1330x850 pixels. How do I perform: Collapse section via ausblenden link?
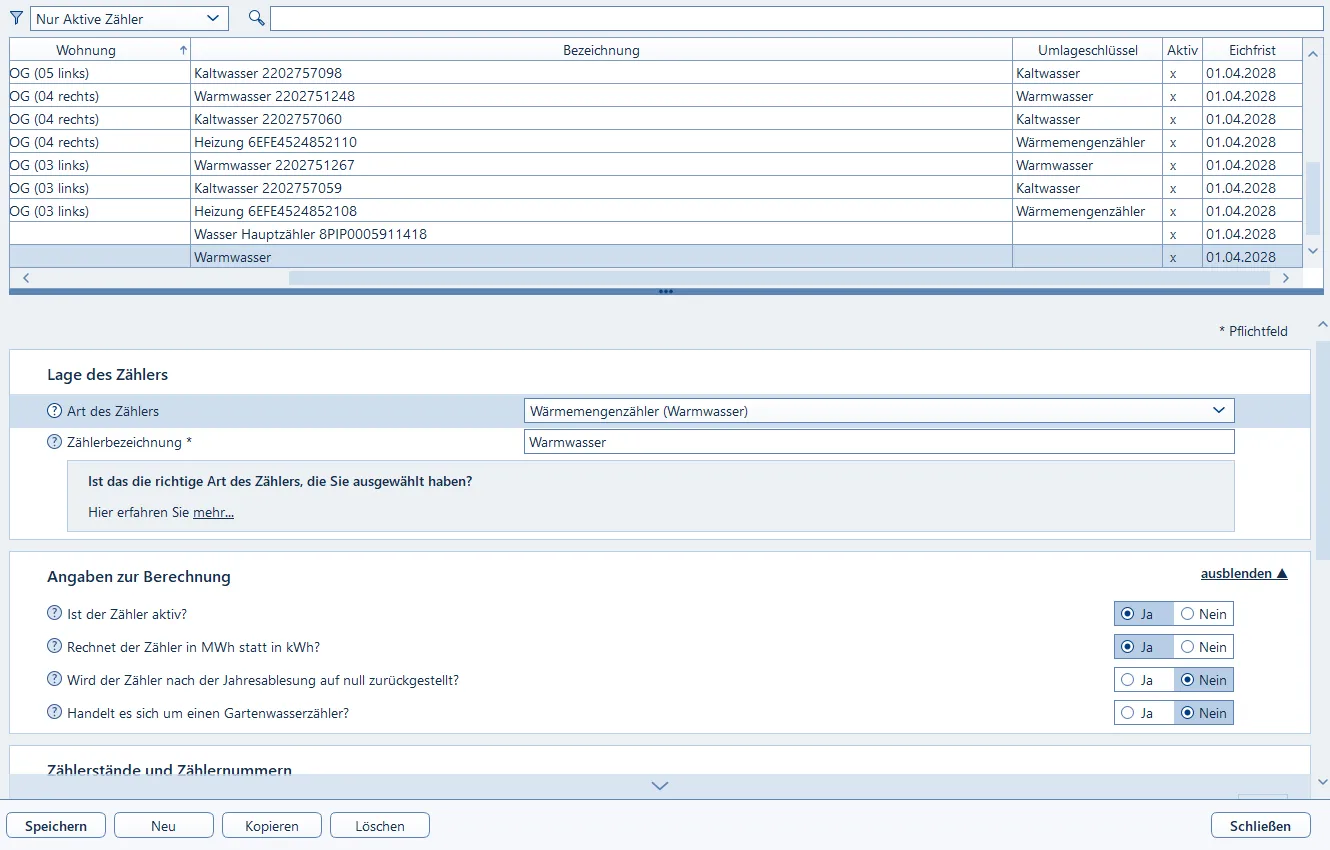pos(1243,574)
